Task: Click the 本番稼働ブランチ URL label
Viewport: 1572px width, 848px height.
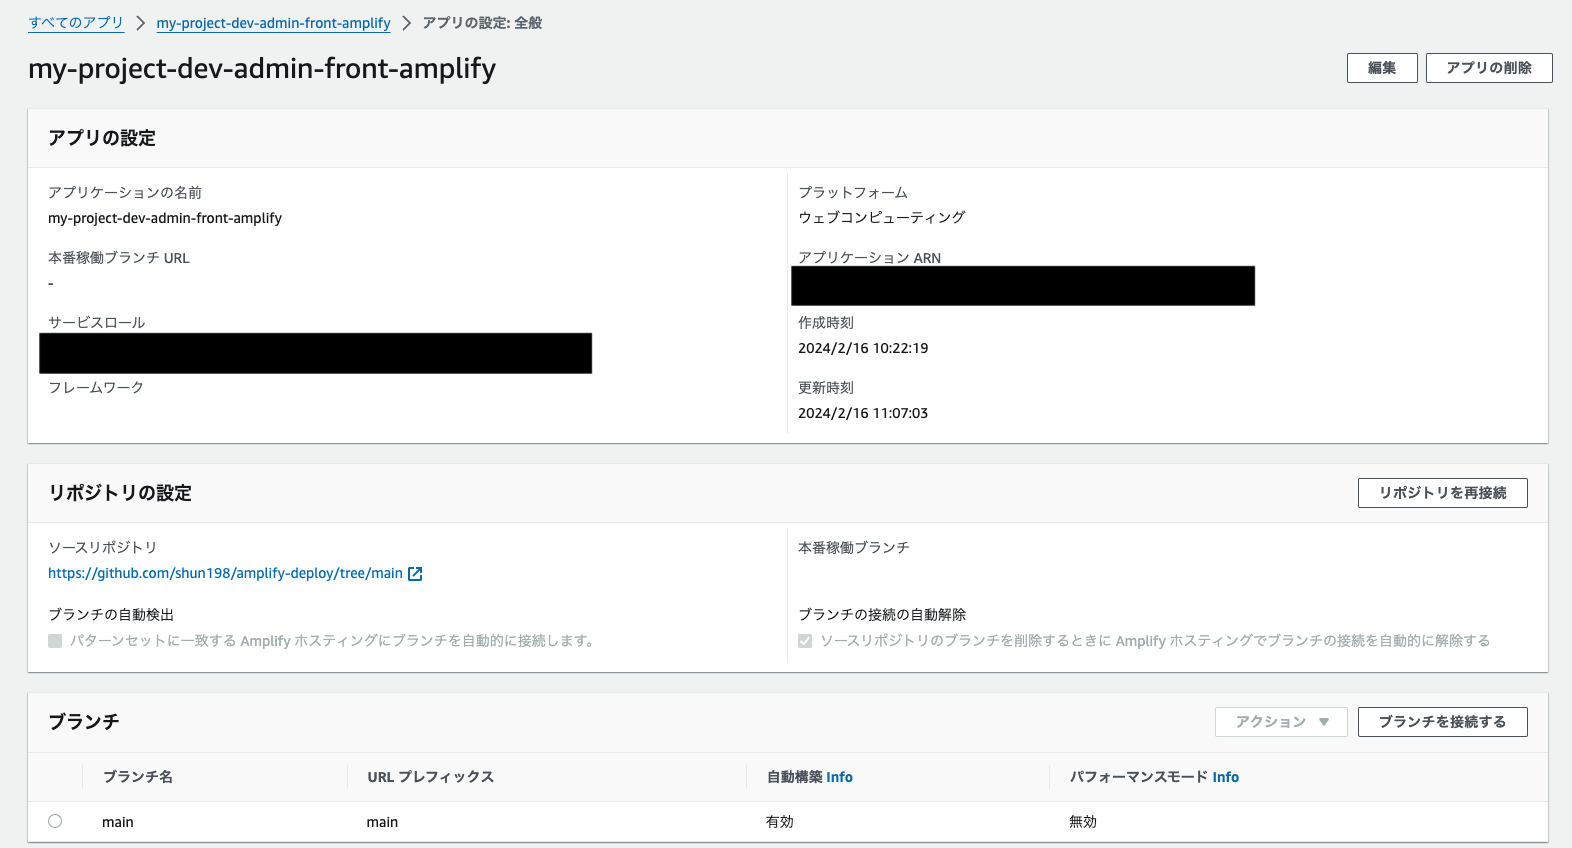Action: click(x=119, y=258)
